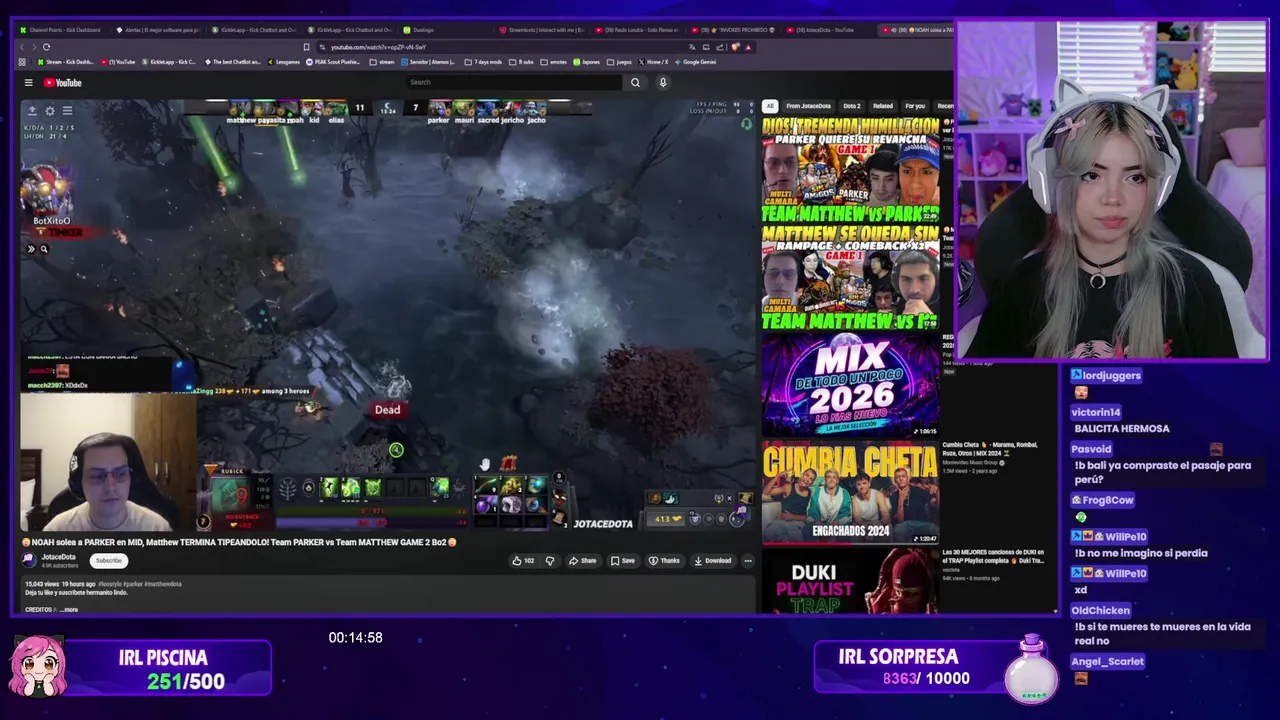This screenshot has height=720, width=1280.
Task: Click the YouTube search magnifier button
Action: click(635, 83)
